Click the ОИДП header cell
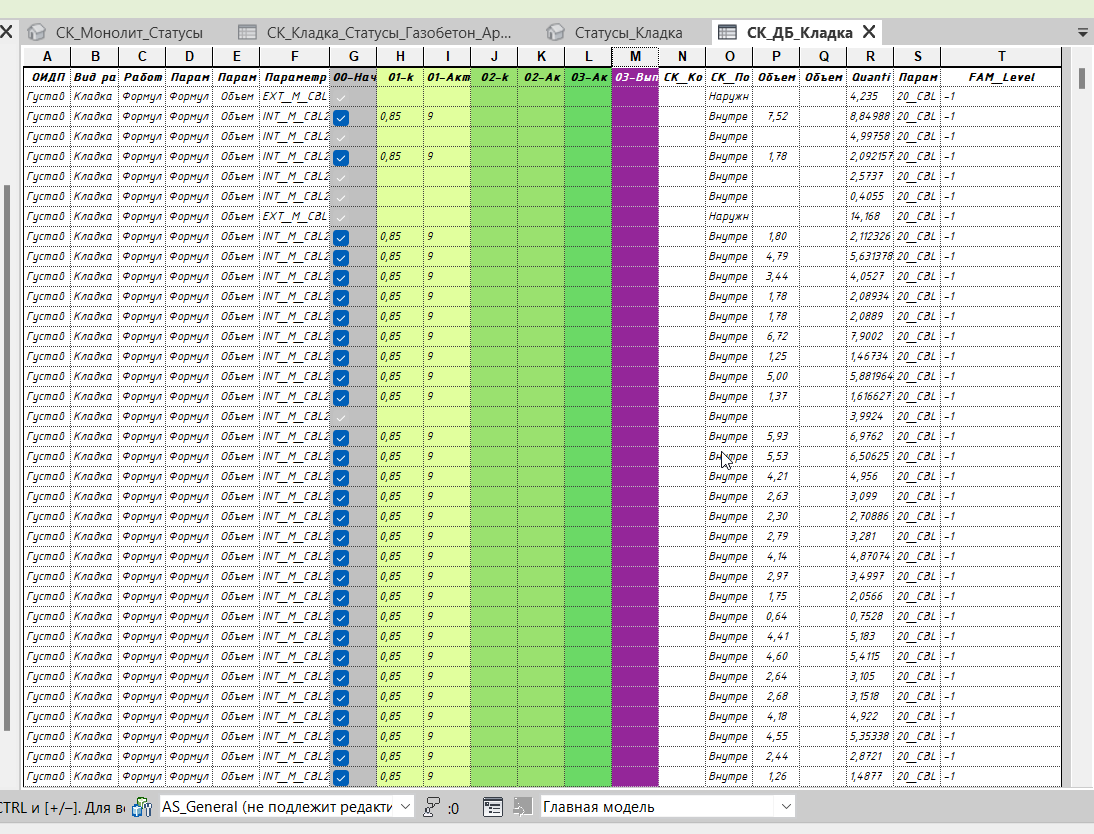The width and height of the screenshot is (1094, 834). coord(47,77)
